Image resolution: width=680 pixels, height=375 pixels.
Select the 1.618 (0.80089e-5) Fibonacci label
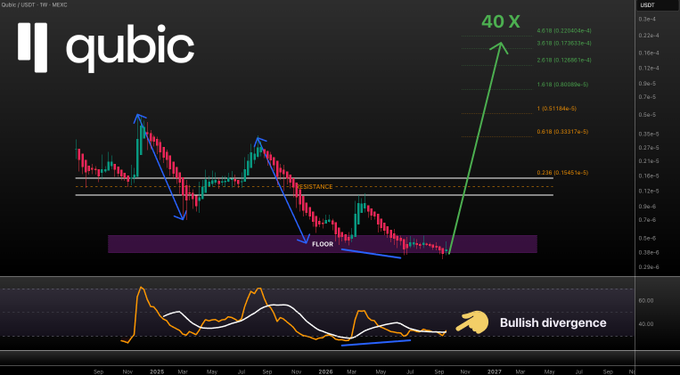562,84
